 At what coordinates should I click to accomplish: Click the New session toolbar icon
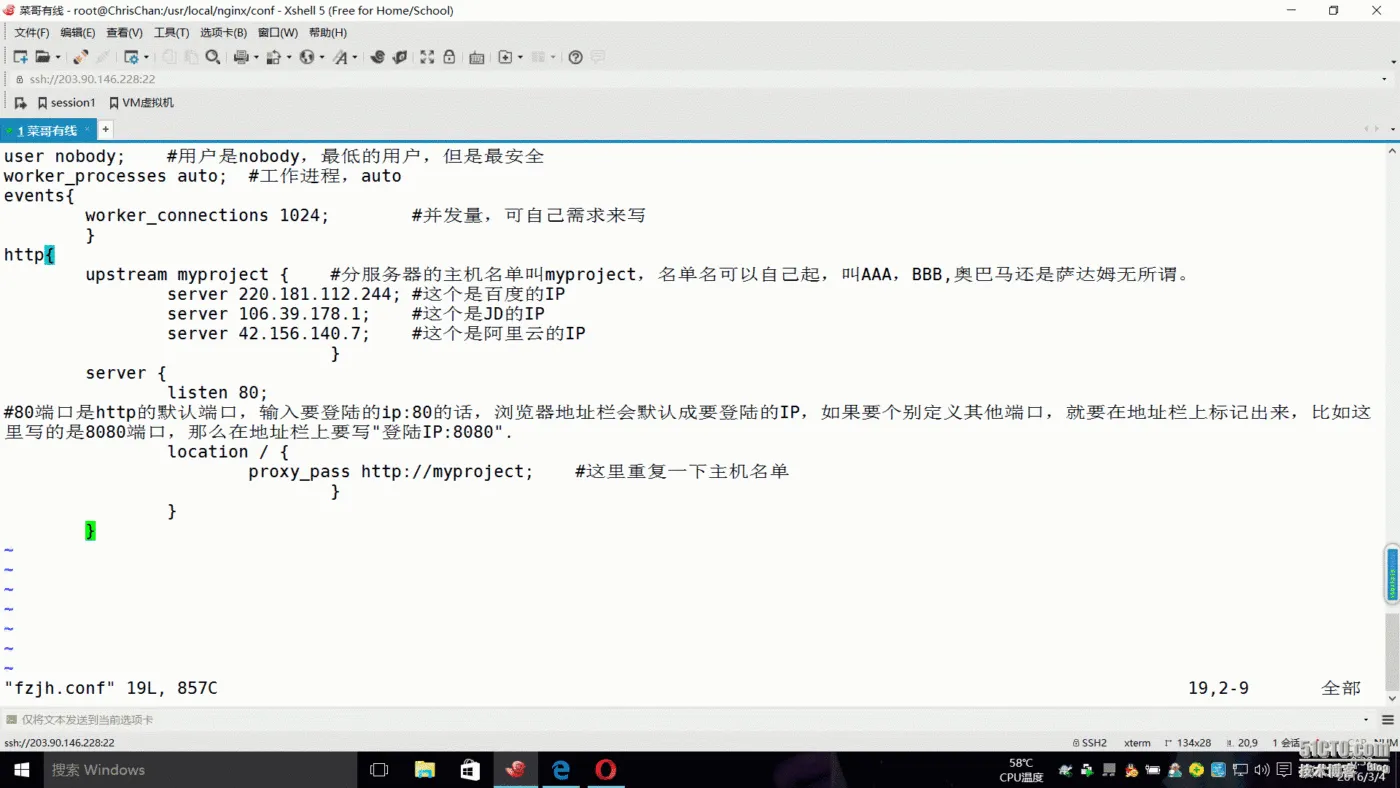click(20, 57)
